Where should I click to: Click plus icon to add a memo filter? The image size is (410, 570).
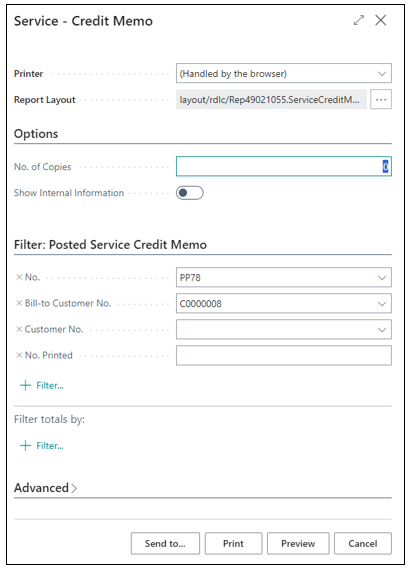pyautogui.click(x=25, y=385)
